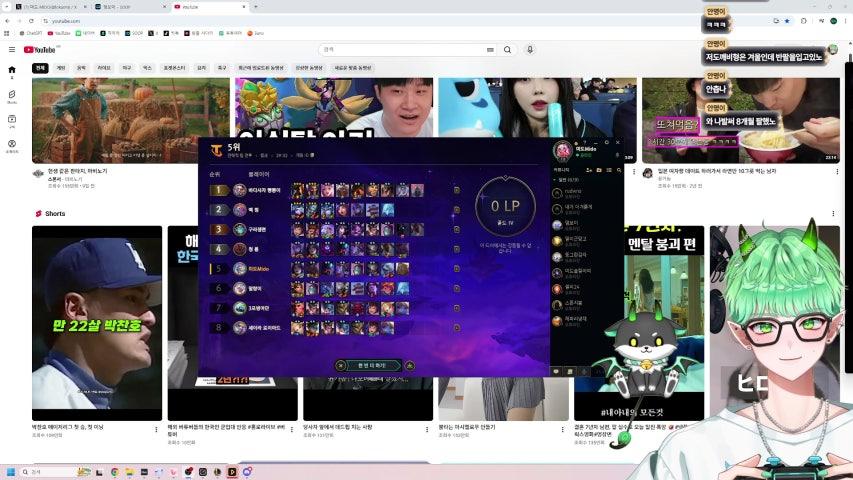853x480 pixels.
Task: Open the Suno bookmark
Action: pos(255,33)
